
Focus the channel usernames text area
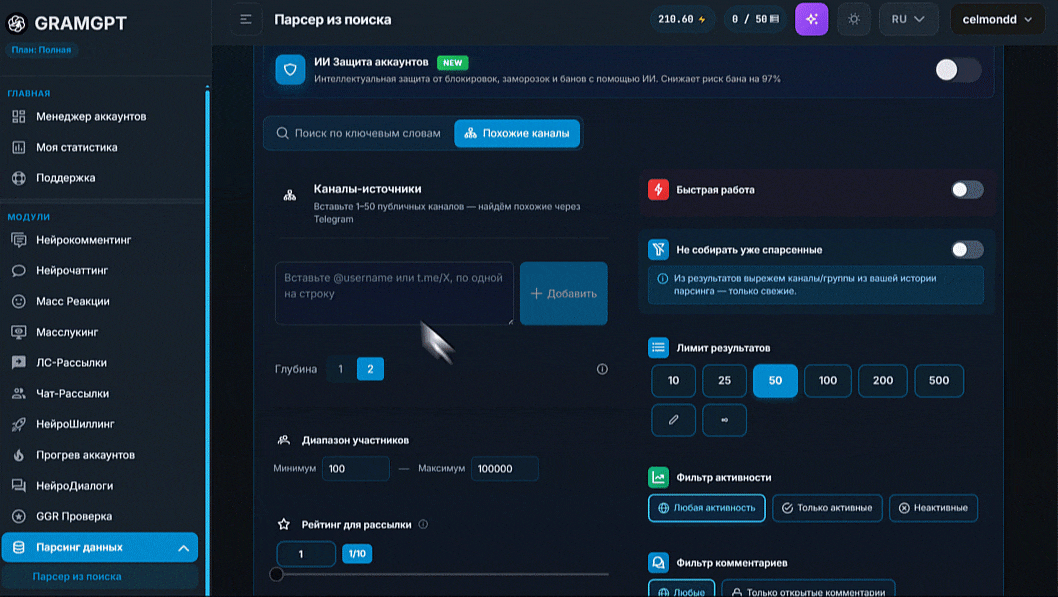(x=394, y=293)
